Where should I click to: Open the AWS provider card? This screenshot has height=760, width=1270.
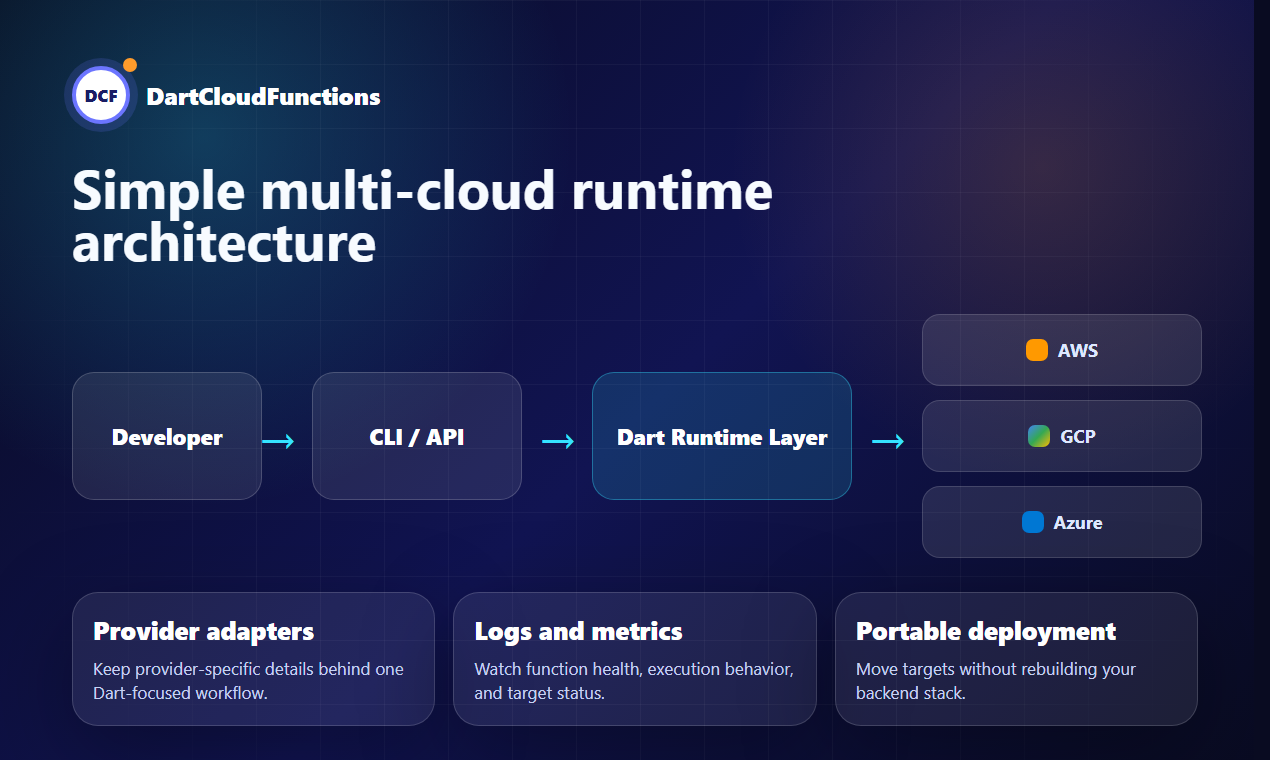pos(1062,350)
